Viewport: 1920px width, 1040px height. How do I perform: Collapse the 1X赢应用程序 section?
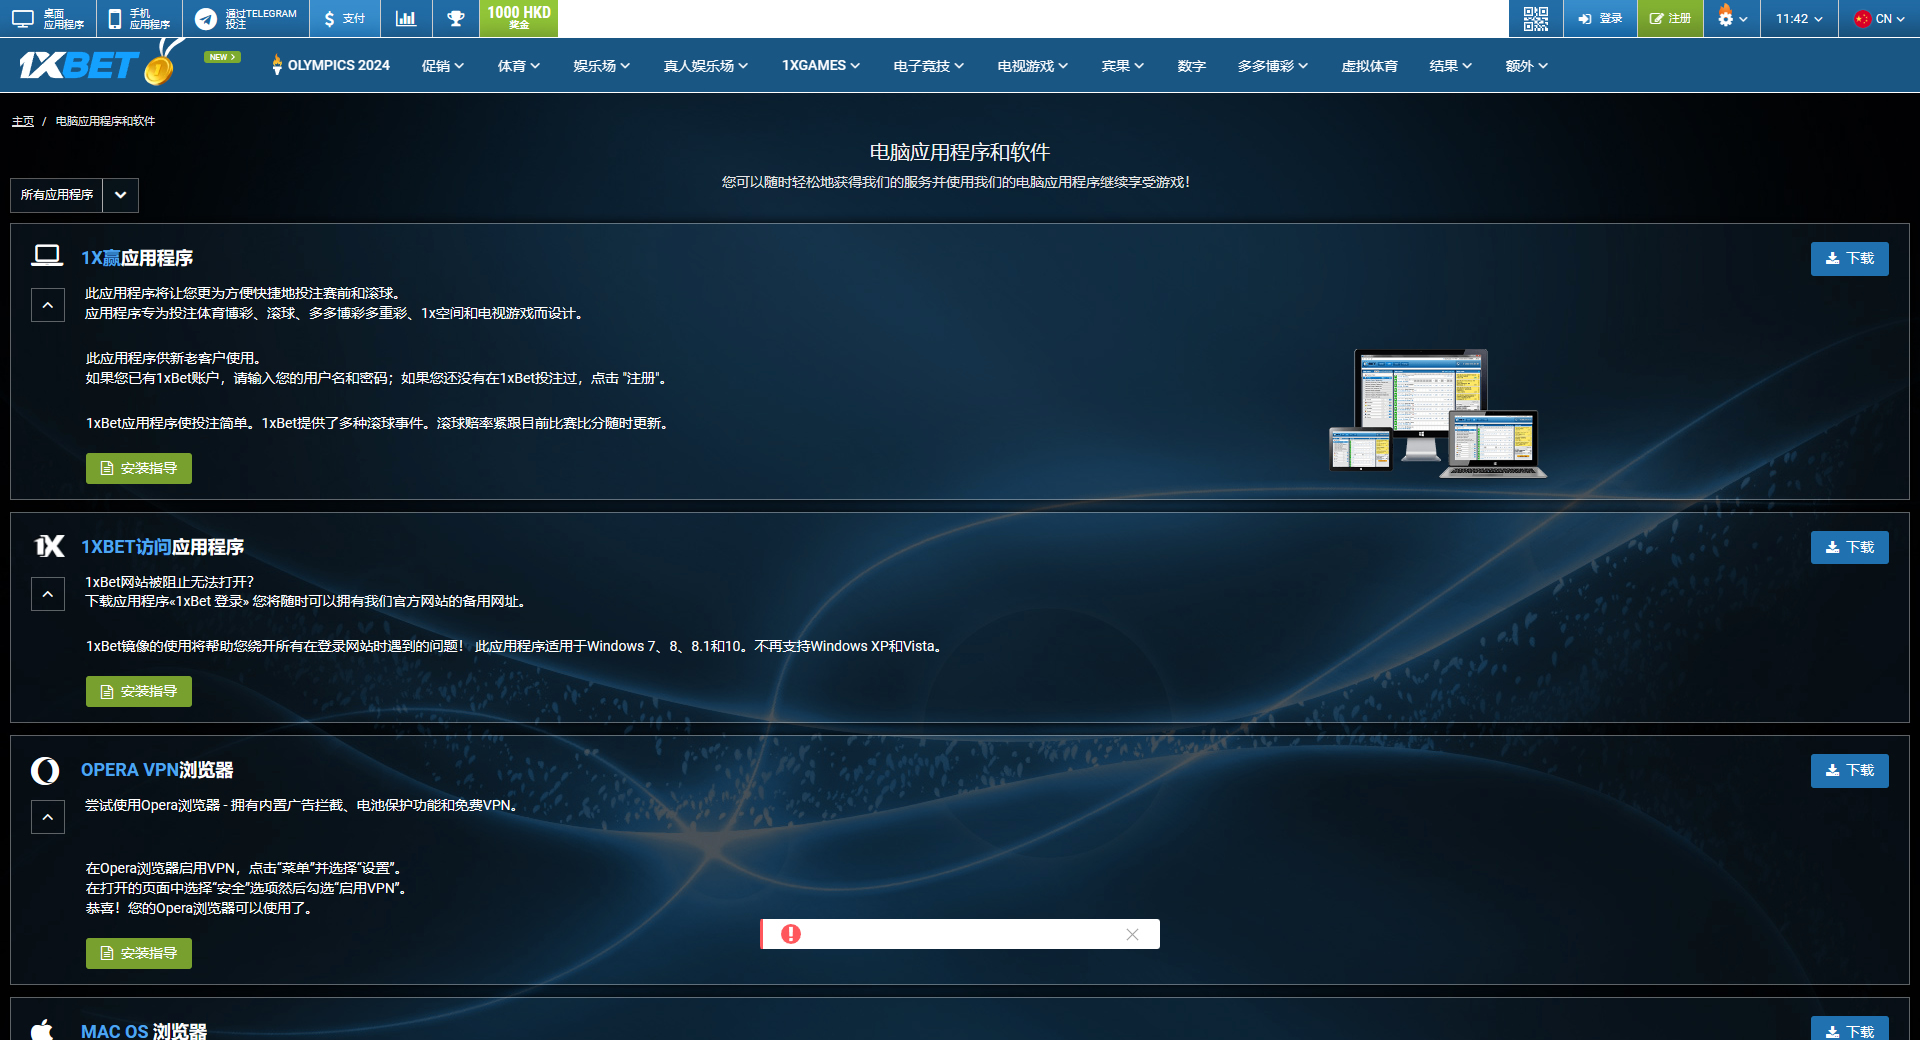click(48, 305)
